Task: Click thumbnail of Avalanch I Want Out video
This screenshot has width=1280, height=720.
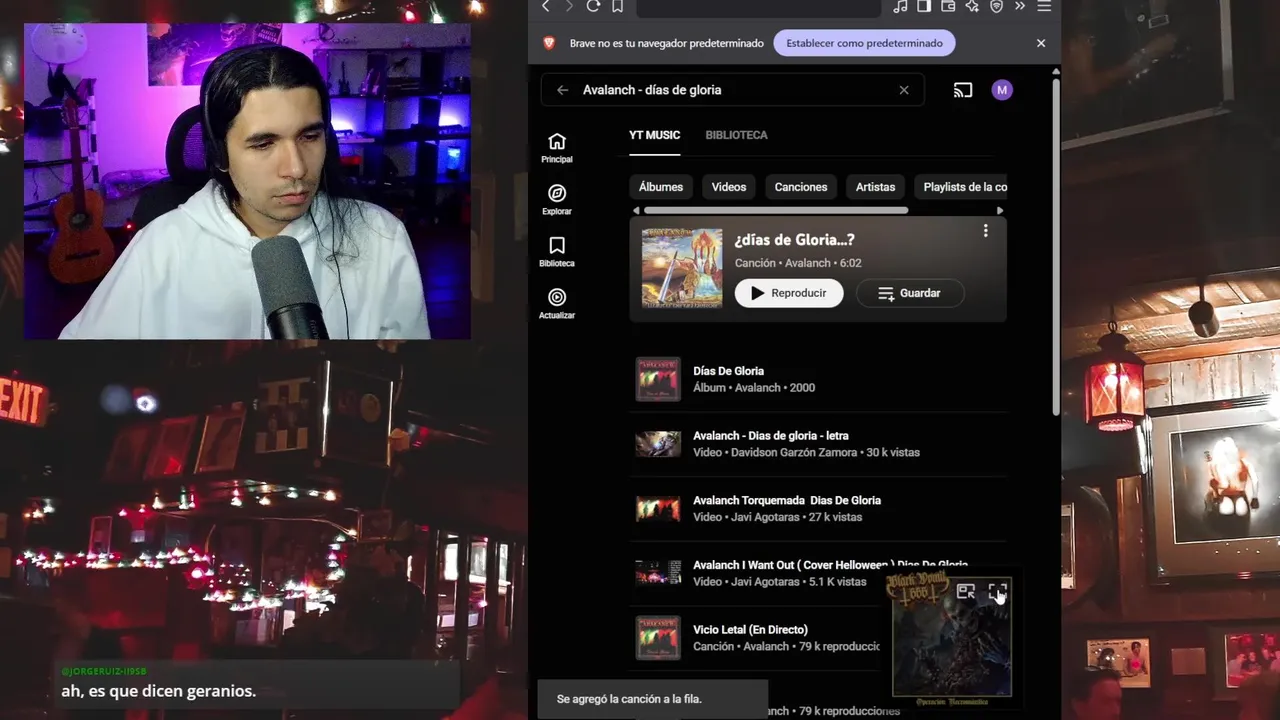Action: point(658,573)
